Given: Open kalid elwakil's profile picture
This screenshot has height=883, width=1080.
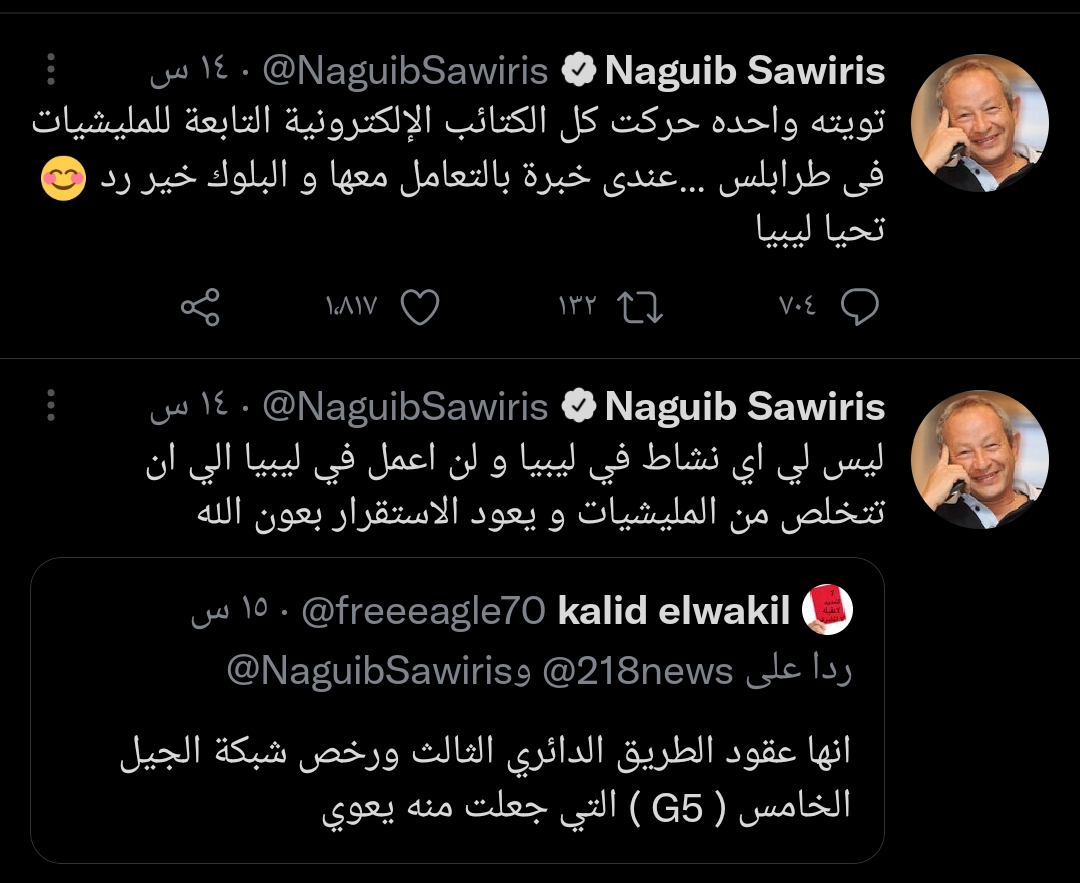Looking at the screenshot, I should pos(828,610).
